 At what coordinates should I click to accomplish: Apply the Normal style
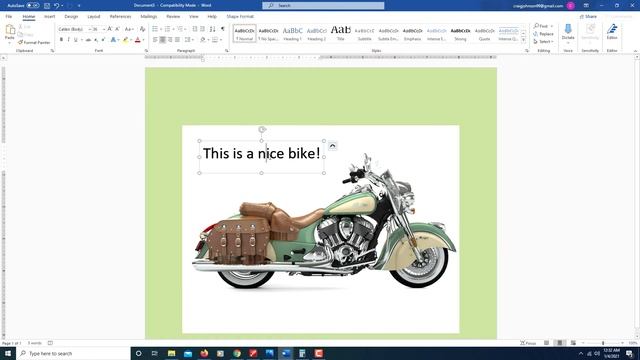(x=244, y=33)
